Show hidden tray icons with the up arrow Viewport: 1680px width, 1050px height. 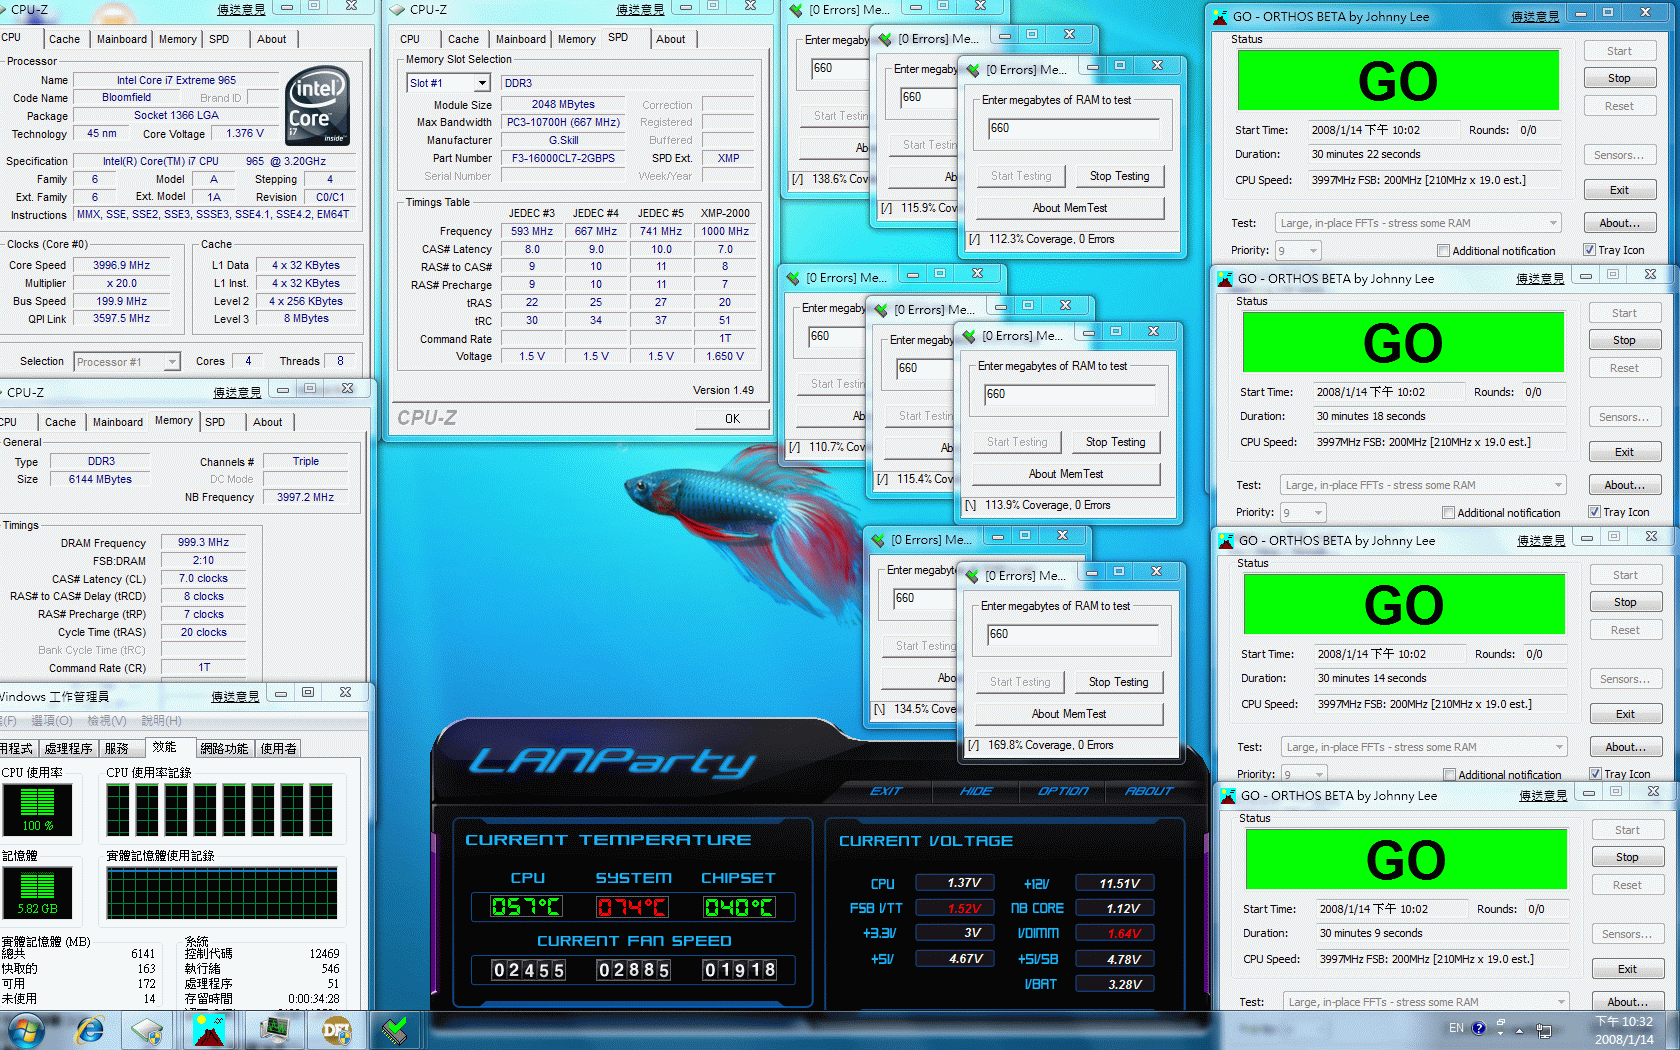coord(1519,1030)
